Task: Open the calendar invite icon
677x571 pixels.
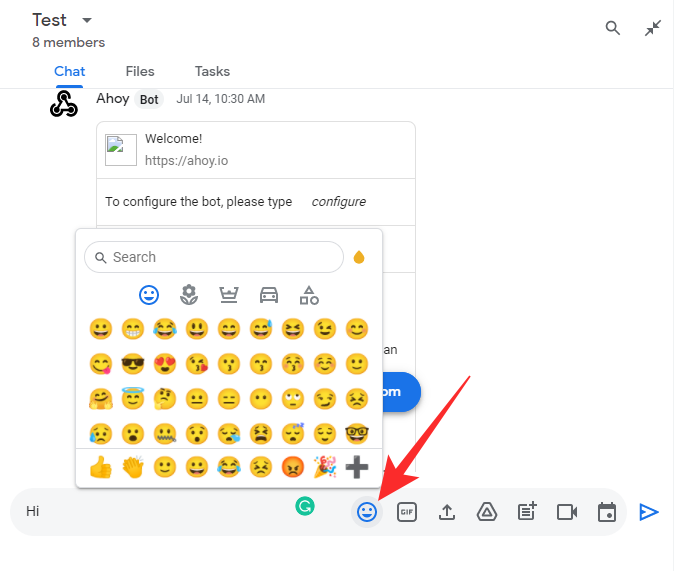Action: tap(607, 512)
